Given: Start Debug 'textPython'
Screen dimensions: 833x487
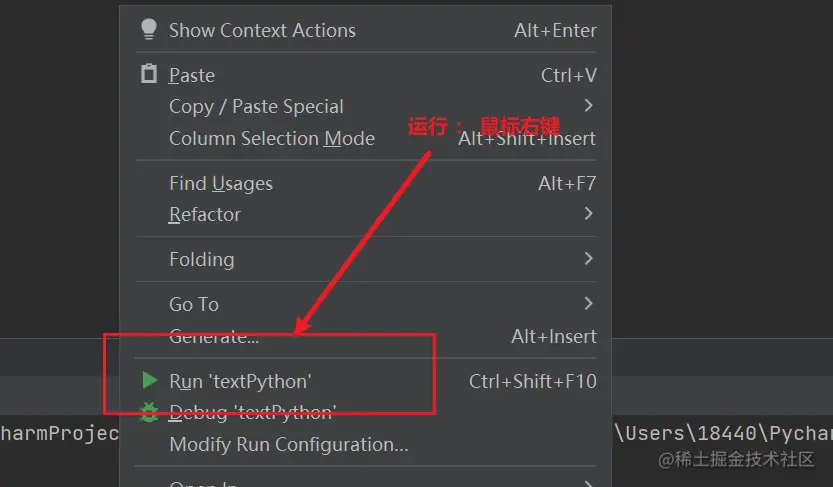Looking at the screenshot, I should [252, 411].
